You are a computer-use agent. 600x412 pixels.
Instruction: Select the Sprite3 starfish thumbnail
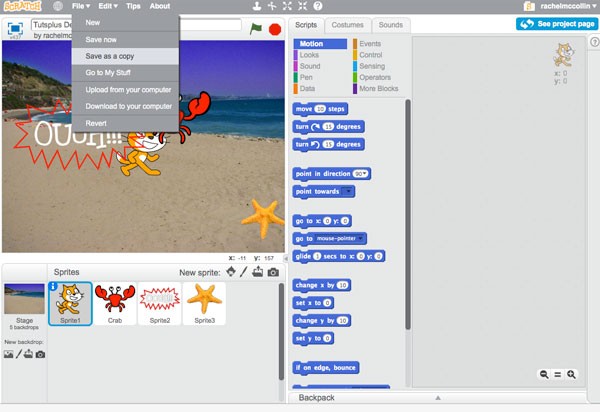204,304
